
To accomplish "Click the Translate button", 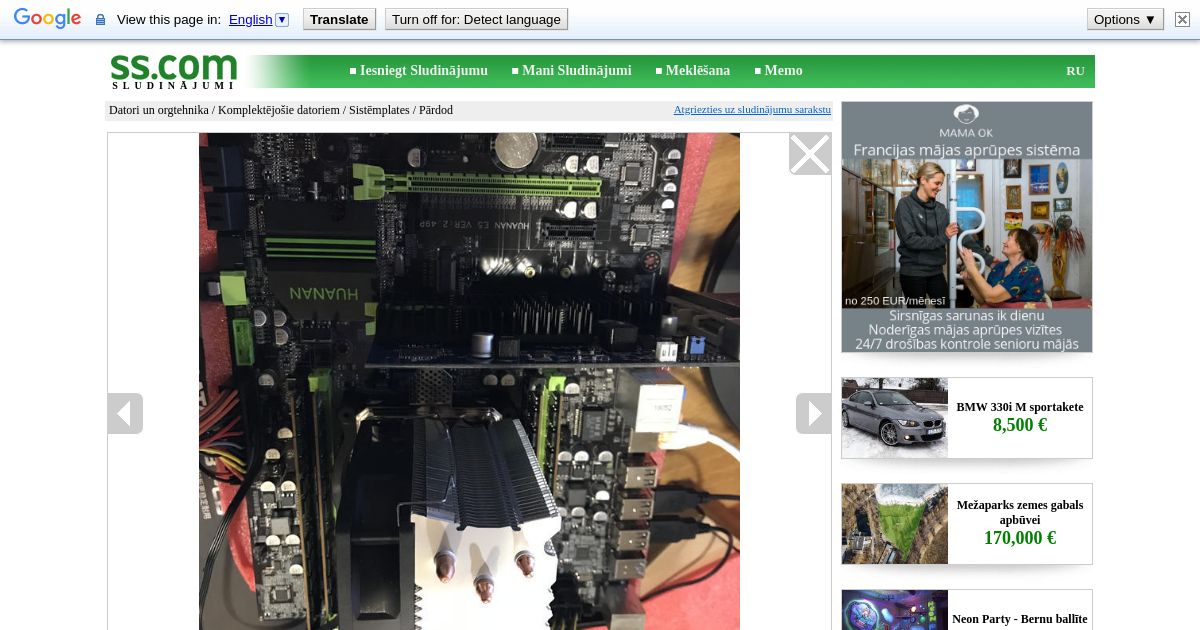I will [339, 19].
